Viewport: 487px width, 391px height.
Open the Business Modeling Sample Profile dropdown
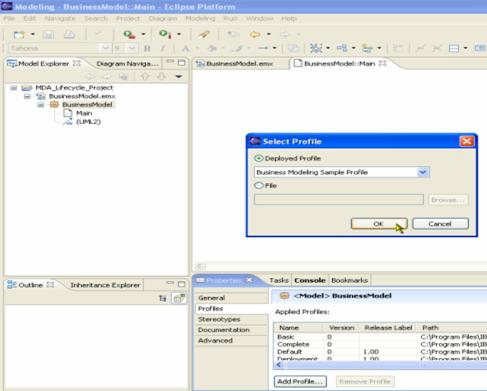pyautogui.click(x=423, y=172)
